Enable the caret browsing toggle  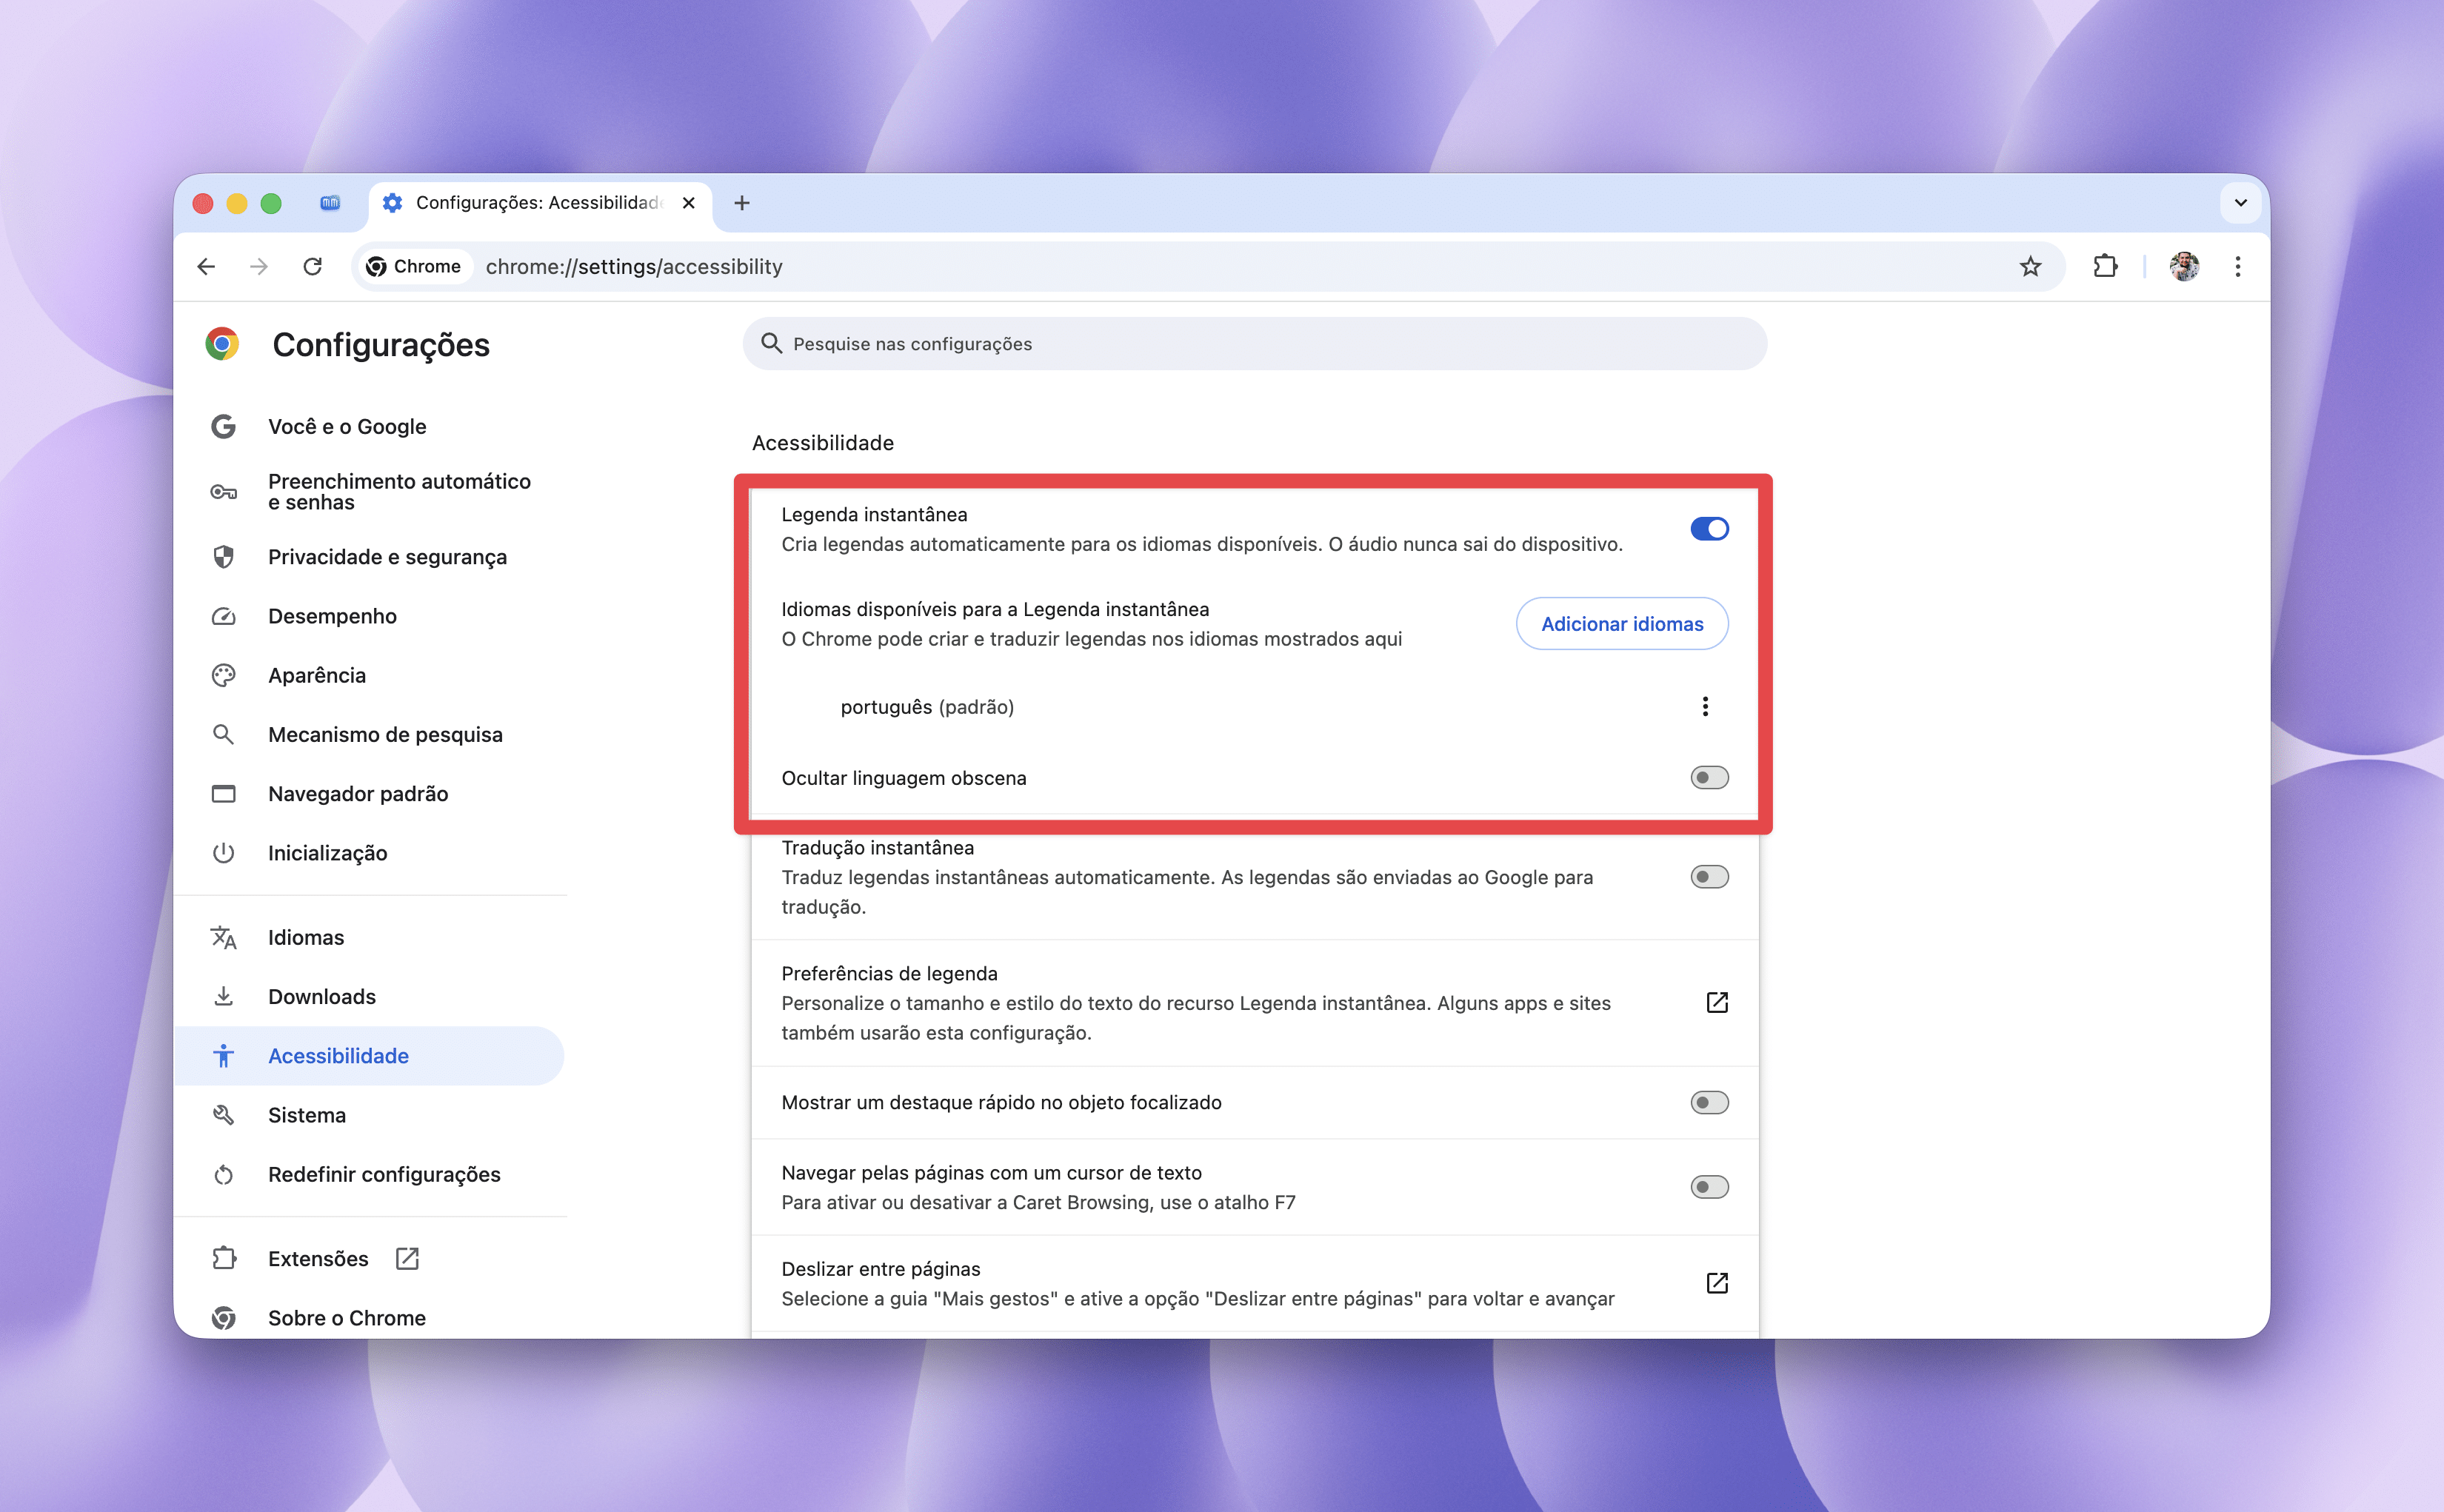click(1708, 1187)
